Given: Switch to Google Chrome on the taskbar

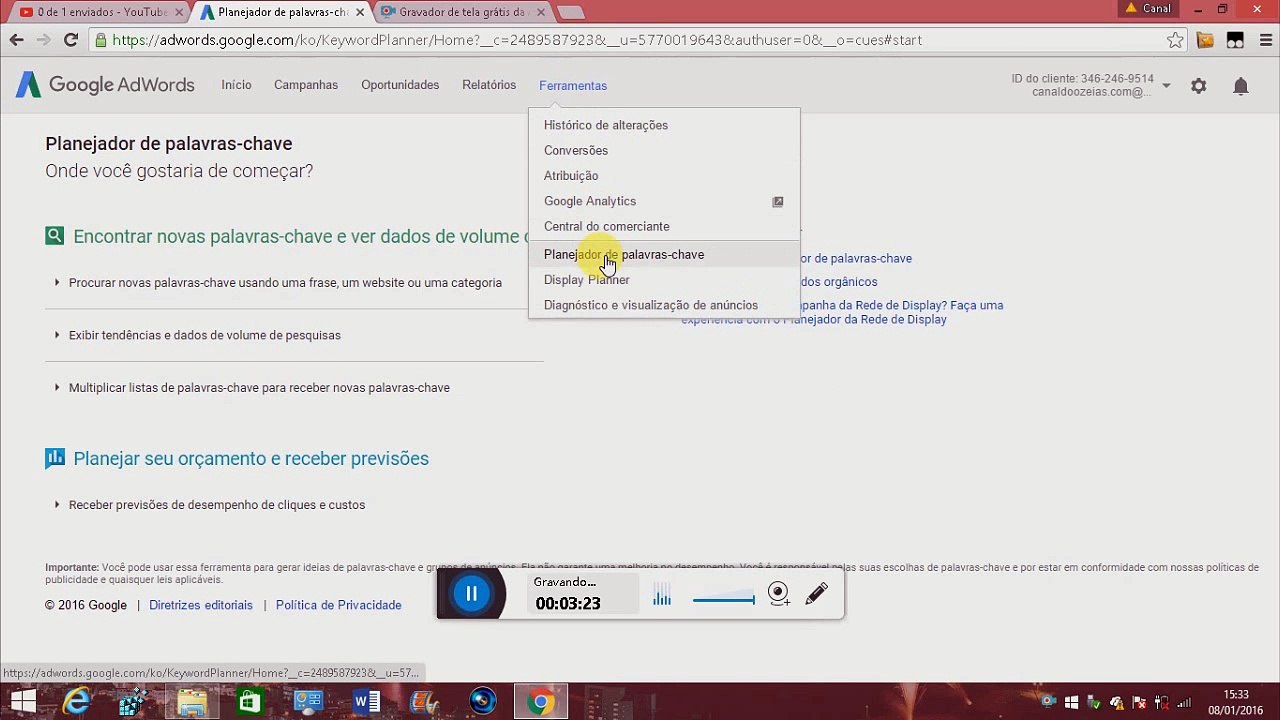Looking at the screenshot, I should pyautogui.click(x=540, y=702).
